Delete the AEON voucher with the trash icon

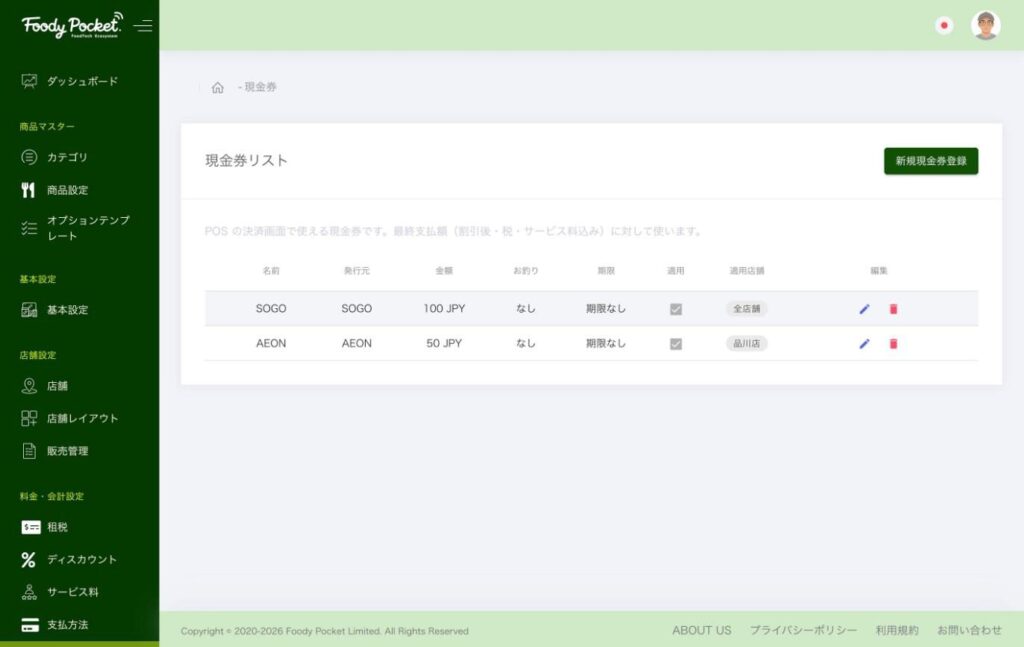[893, 343]
